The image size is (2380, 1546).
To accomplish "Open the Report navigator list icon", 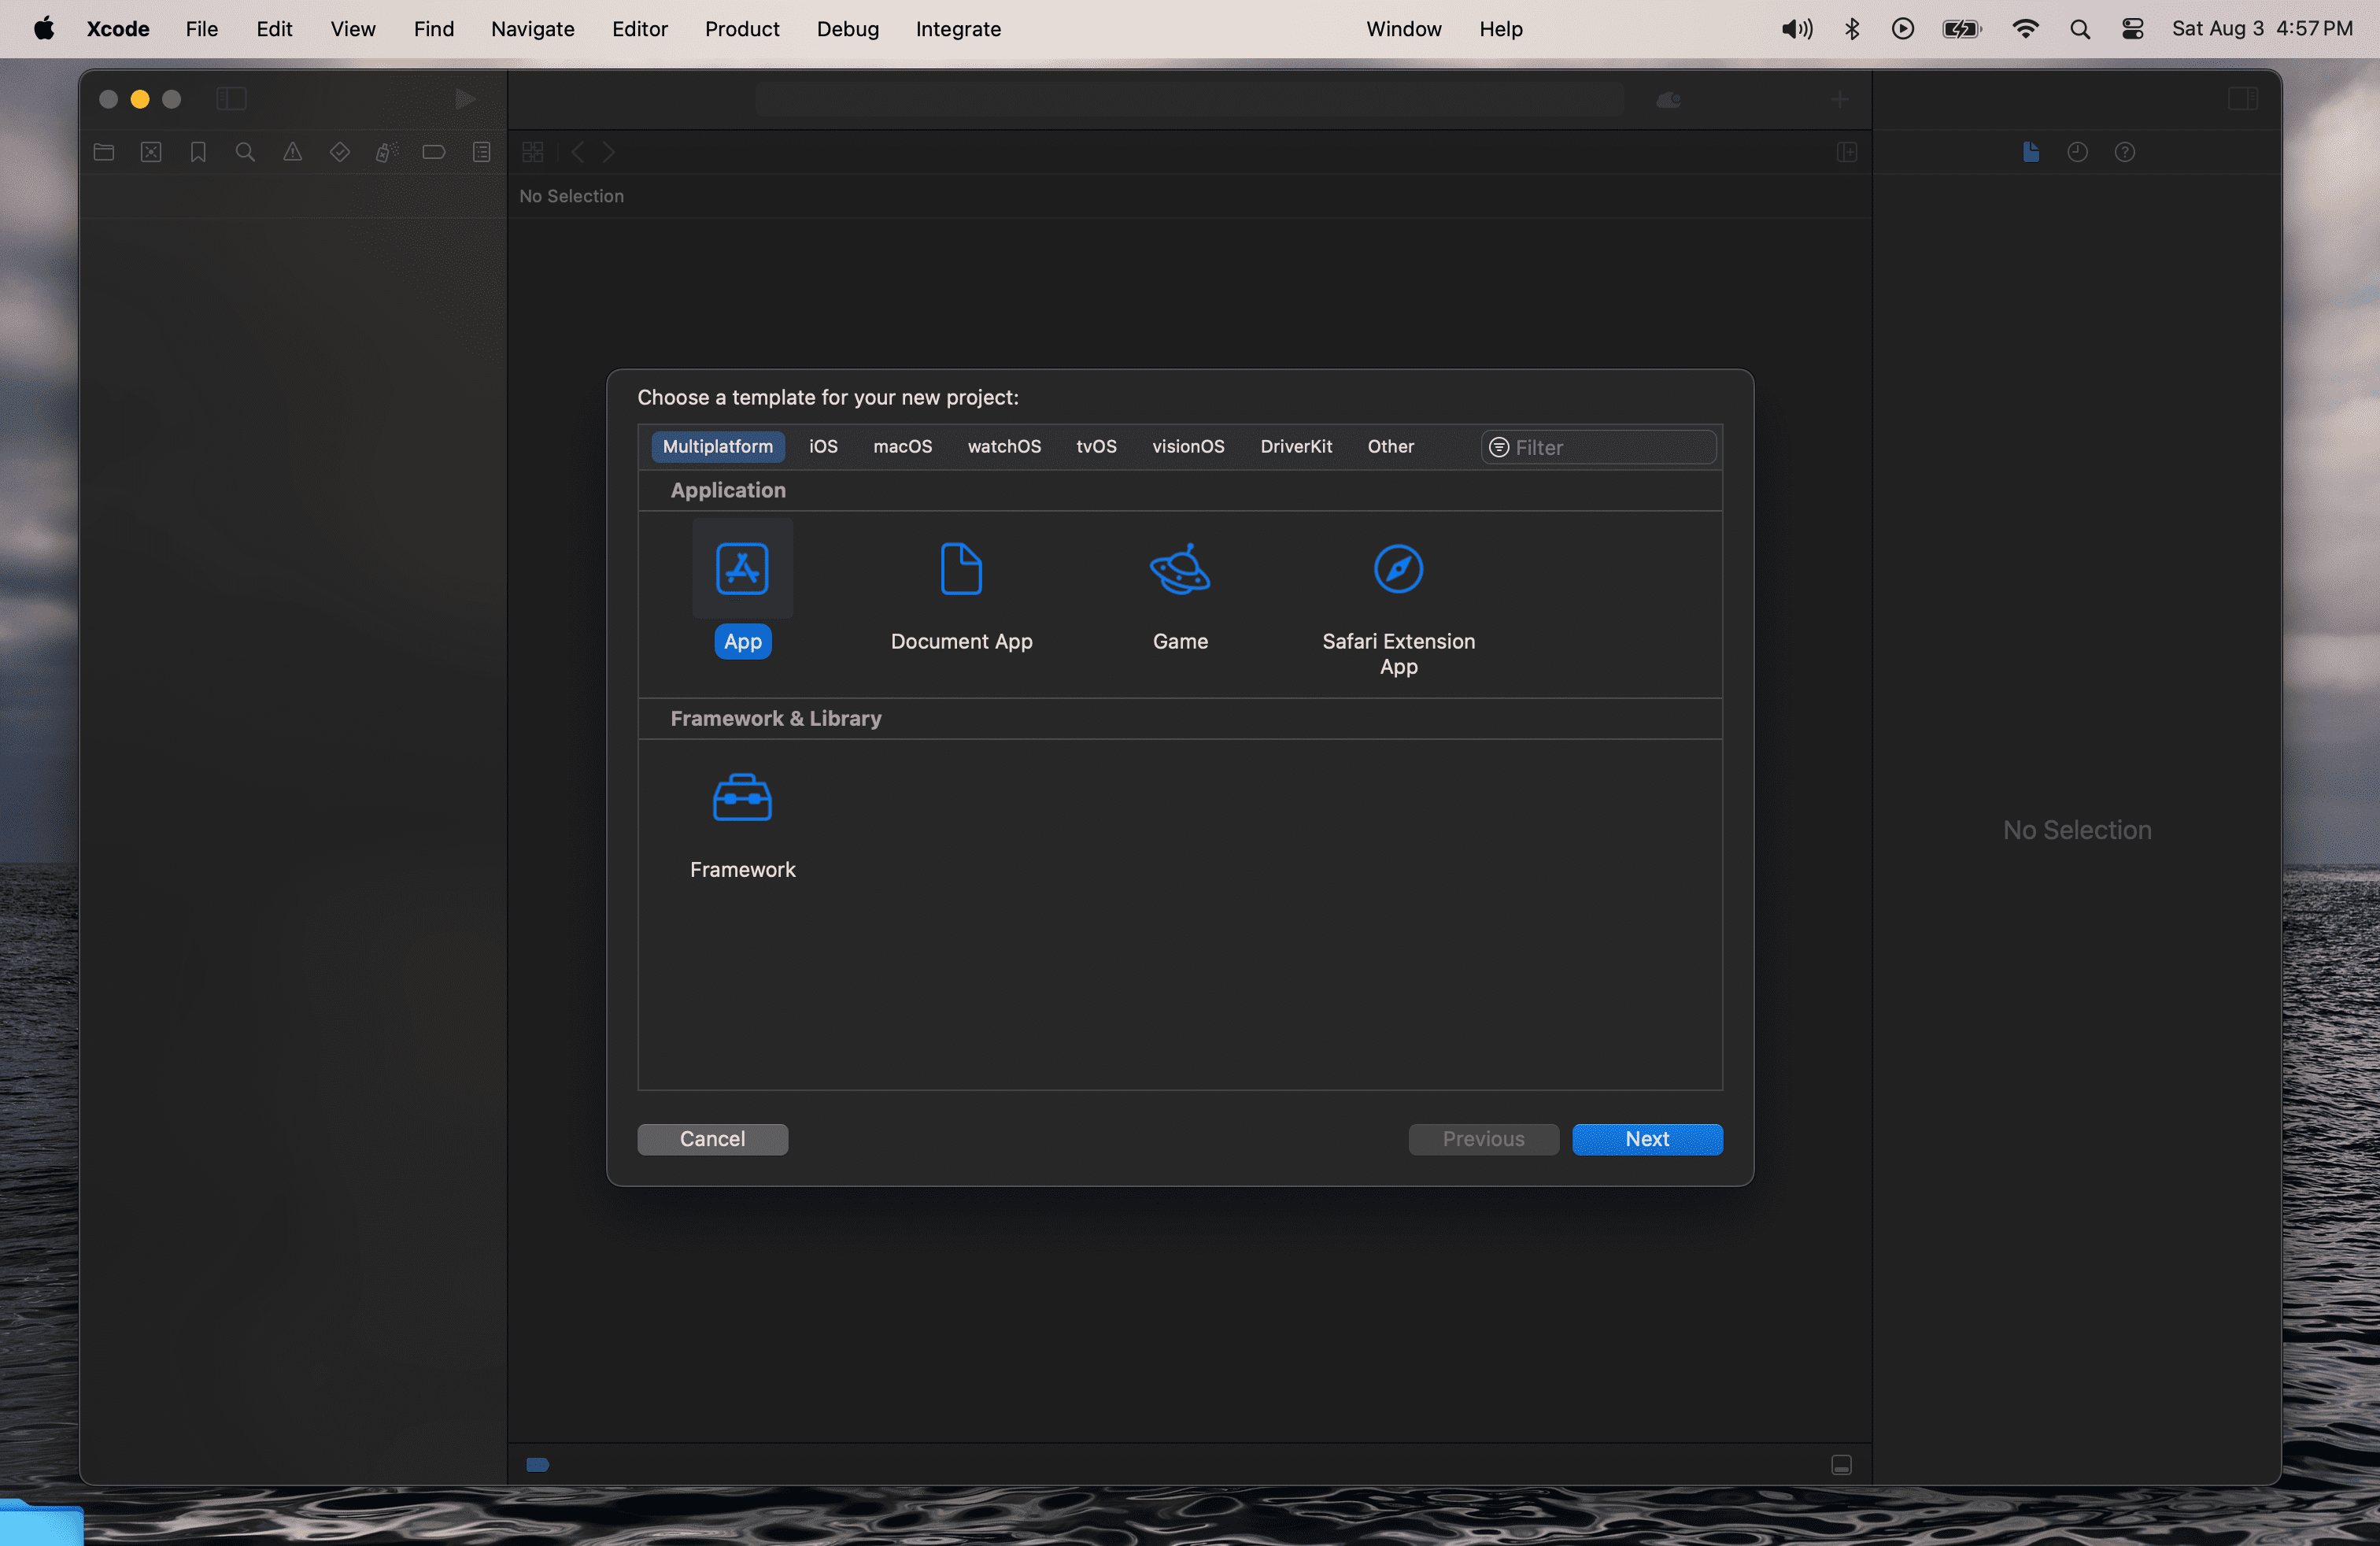I will tap(481, 152).
